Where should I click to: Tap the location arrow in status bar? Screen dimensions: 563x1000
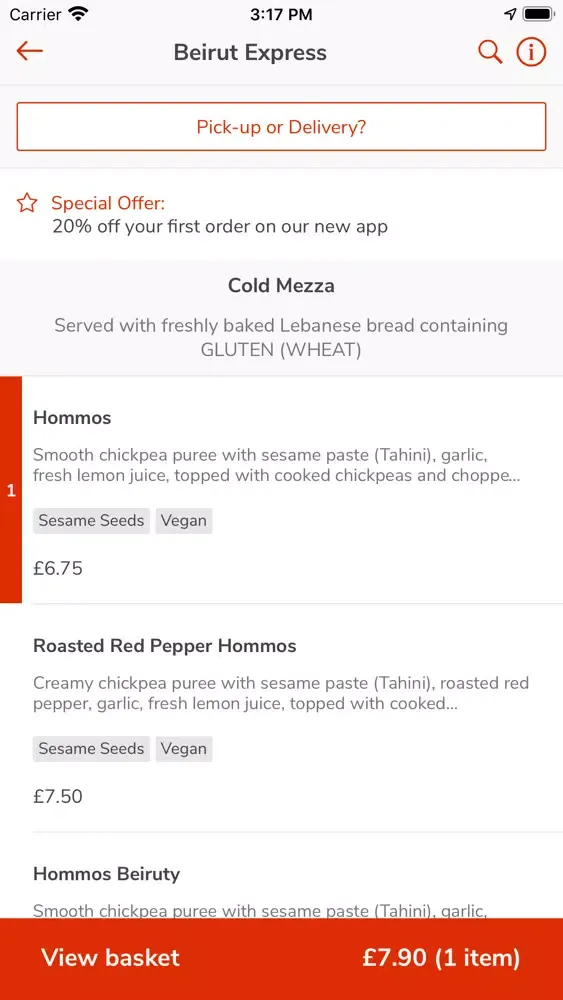510,14
